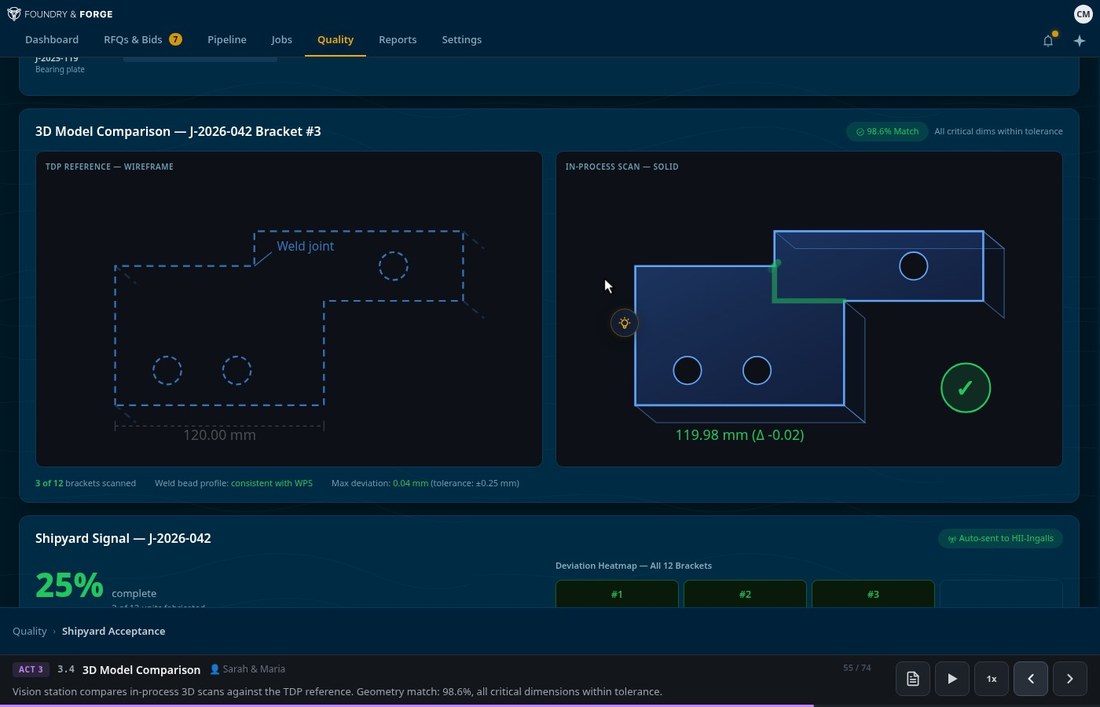The width and height of the screenshot is (1100, 707).
Task: Open the Reports tab
Action: [397, 40]
